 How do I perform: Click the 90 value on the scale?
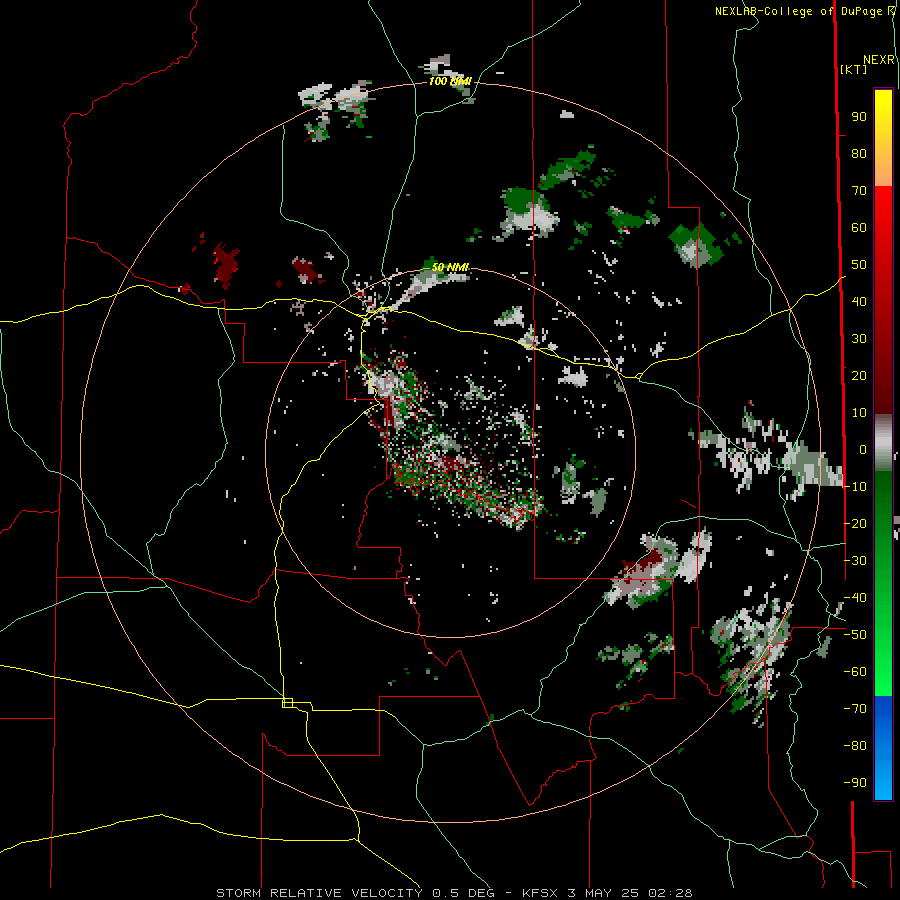(859, 117)
